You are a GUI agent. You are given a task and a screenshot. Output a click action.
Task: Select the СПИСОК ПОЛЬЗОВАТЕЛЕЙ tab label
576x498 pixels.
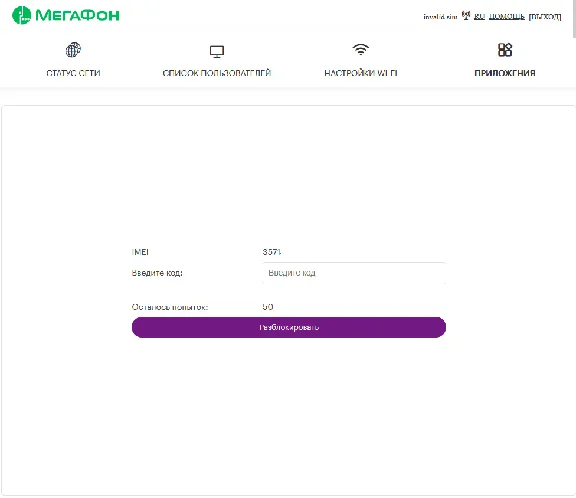217,73
